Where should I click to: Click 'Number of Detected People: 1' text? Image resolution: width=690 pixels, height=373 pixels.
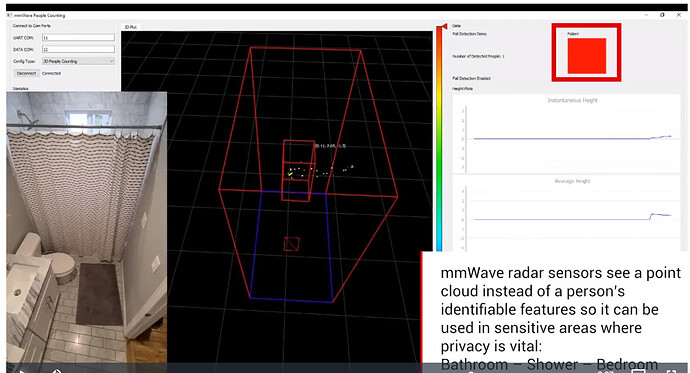(478, 56)
